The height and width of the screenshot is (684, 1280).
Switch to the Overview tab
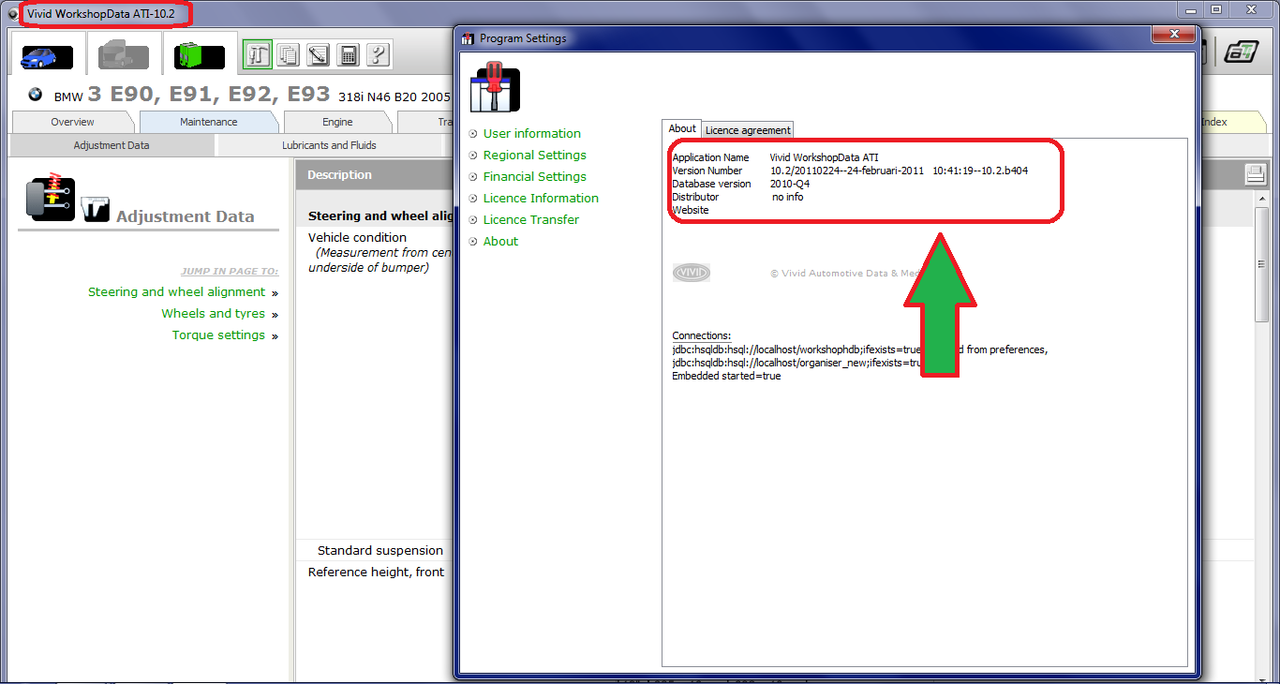pyautogui.click(x=72, y=122)
